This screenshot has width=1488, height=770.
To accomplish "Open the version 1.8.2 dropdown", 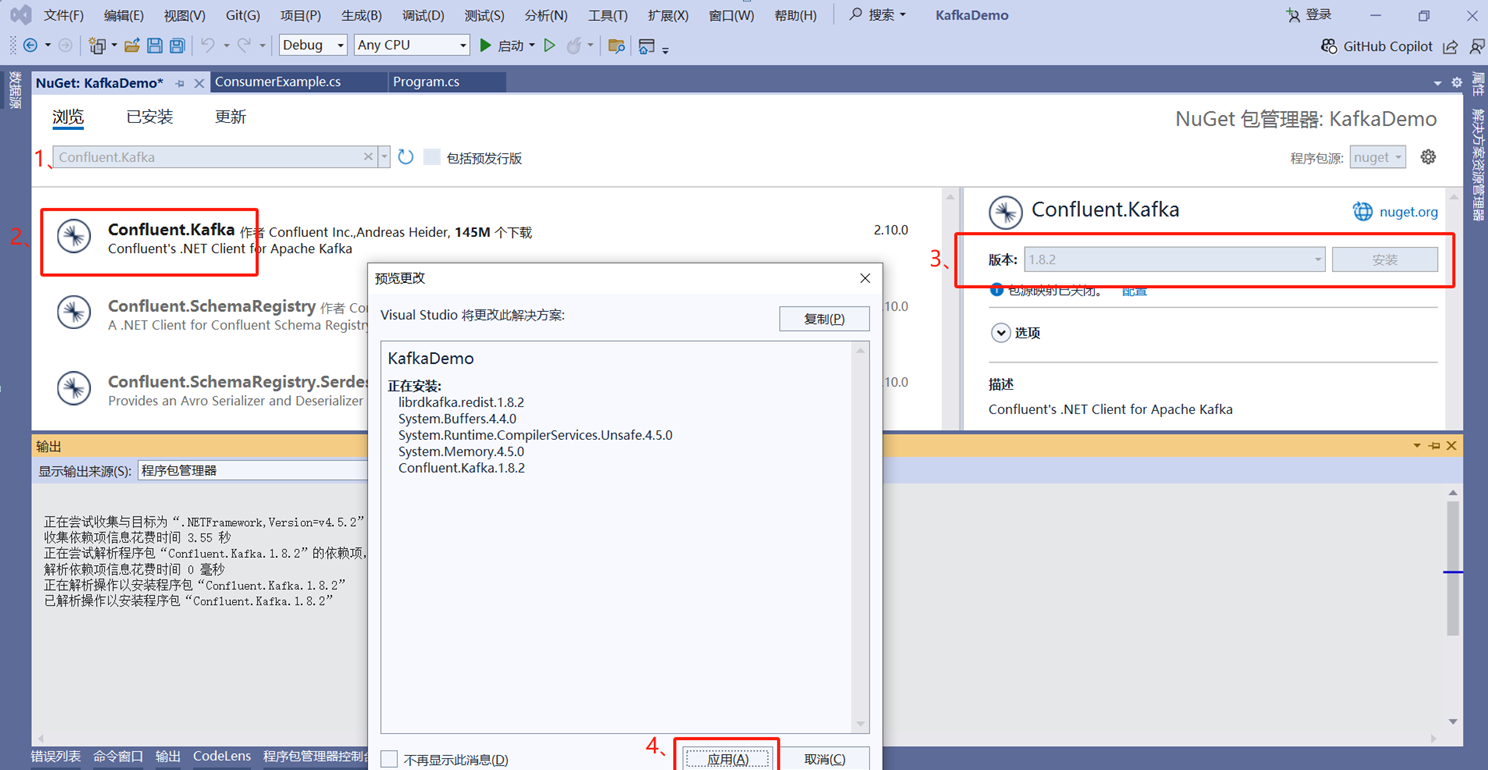I will pyautogui.click(x=1174, y=259).
